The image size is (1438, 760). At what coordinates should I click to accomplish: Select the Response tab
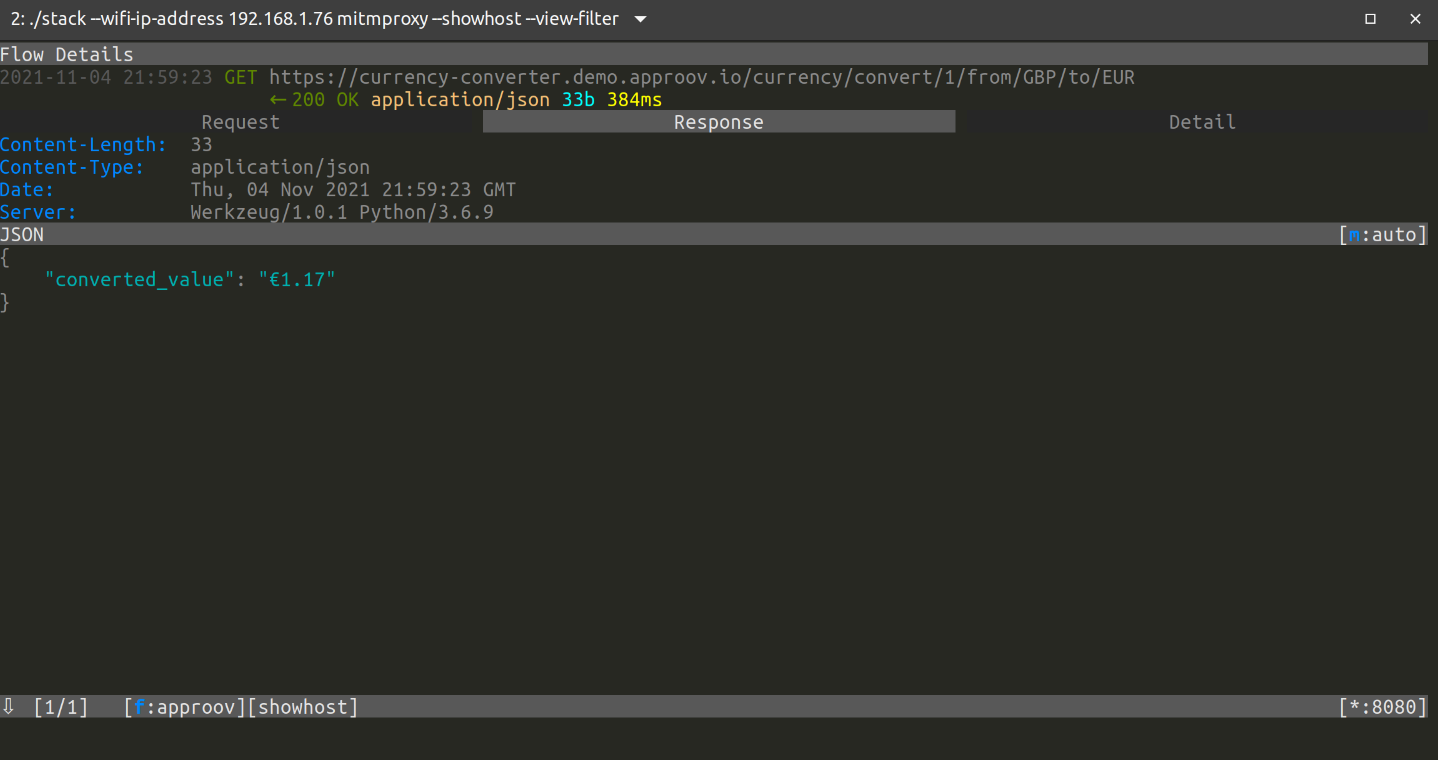coord(718,122)
